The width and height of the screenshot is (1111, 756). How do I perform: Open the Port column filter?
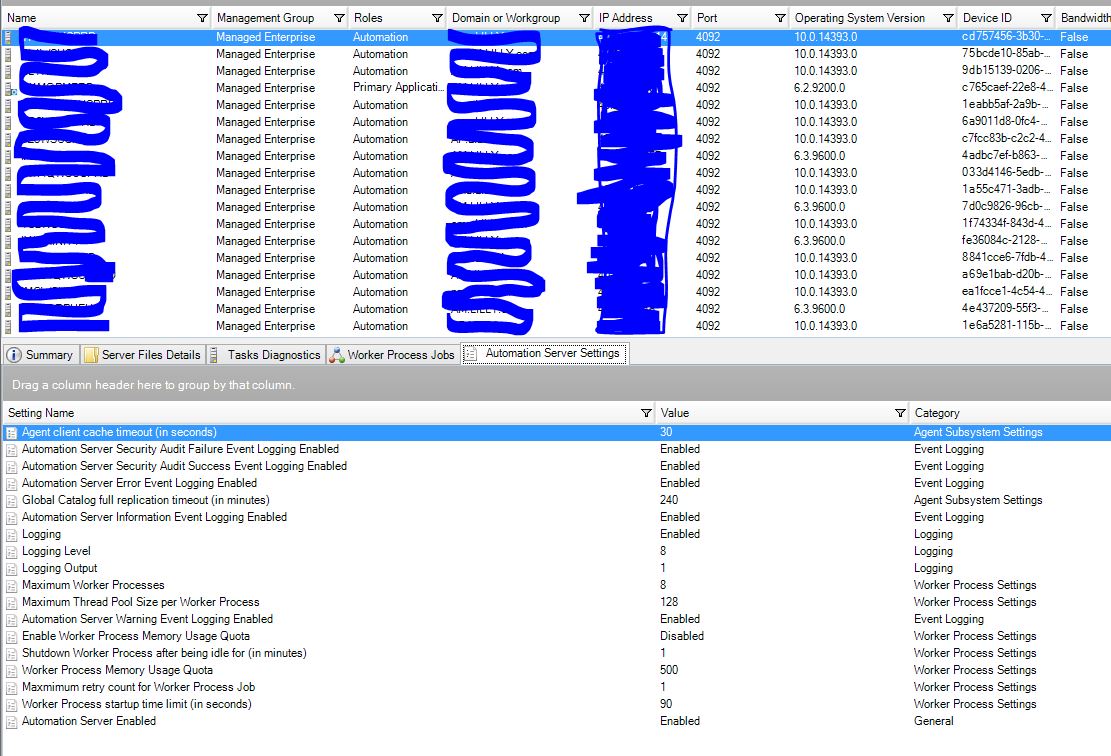779,18
